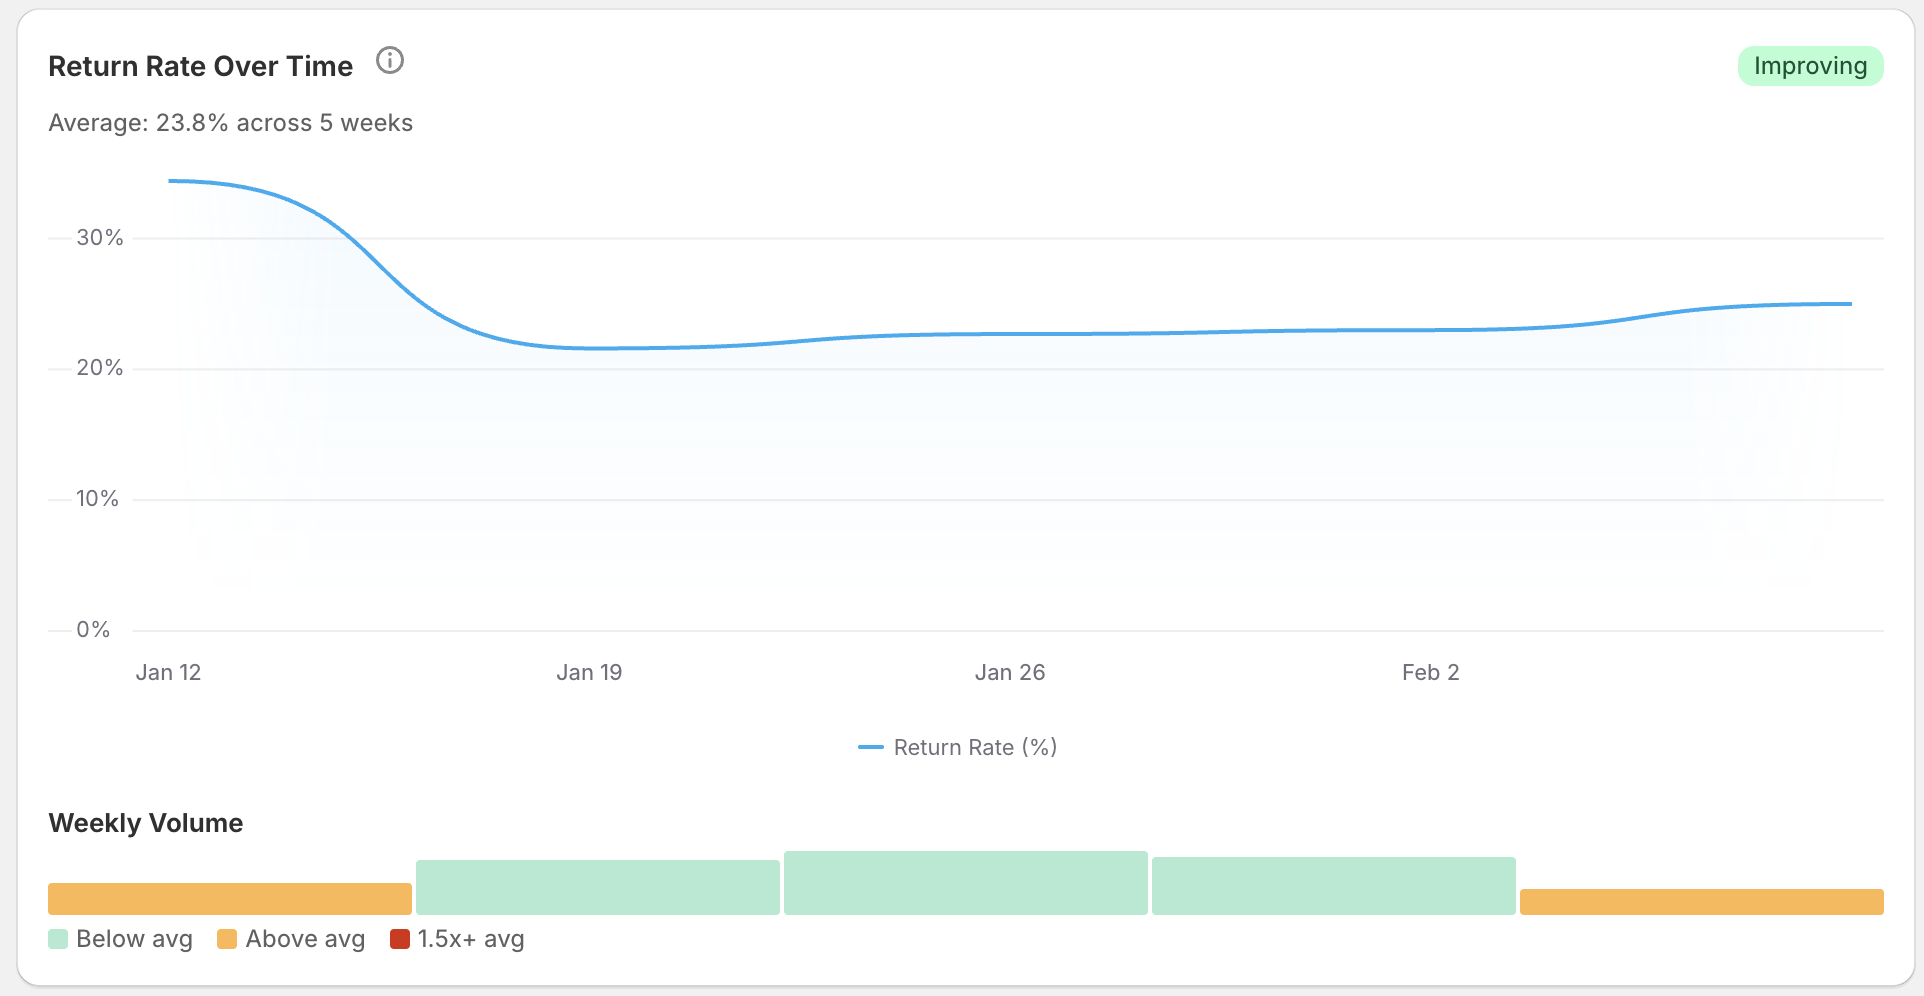Click the info icon beside Return Rate title
1924x996 pixels.
[x=389, y=61]
